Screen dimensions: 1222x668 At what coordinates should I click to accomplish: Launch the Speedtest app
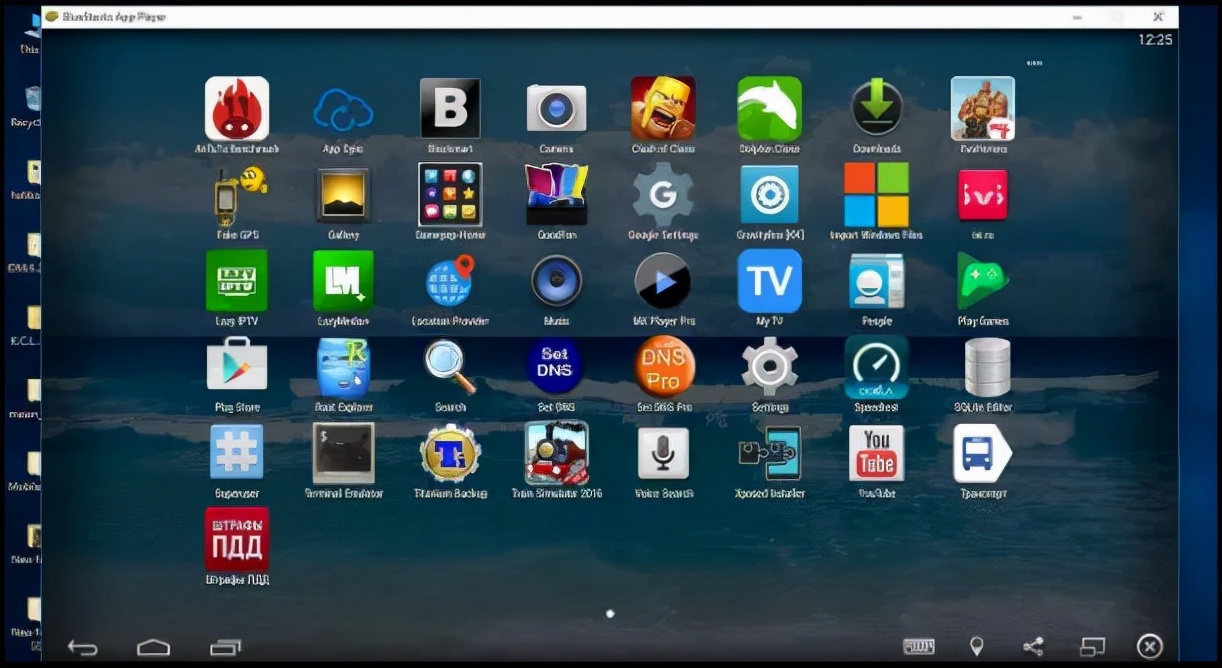pos(877,367)
